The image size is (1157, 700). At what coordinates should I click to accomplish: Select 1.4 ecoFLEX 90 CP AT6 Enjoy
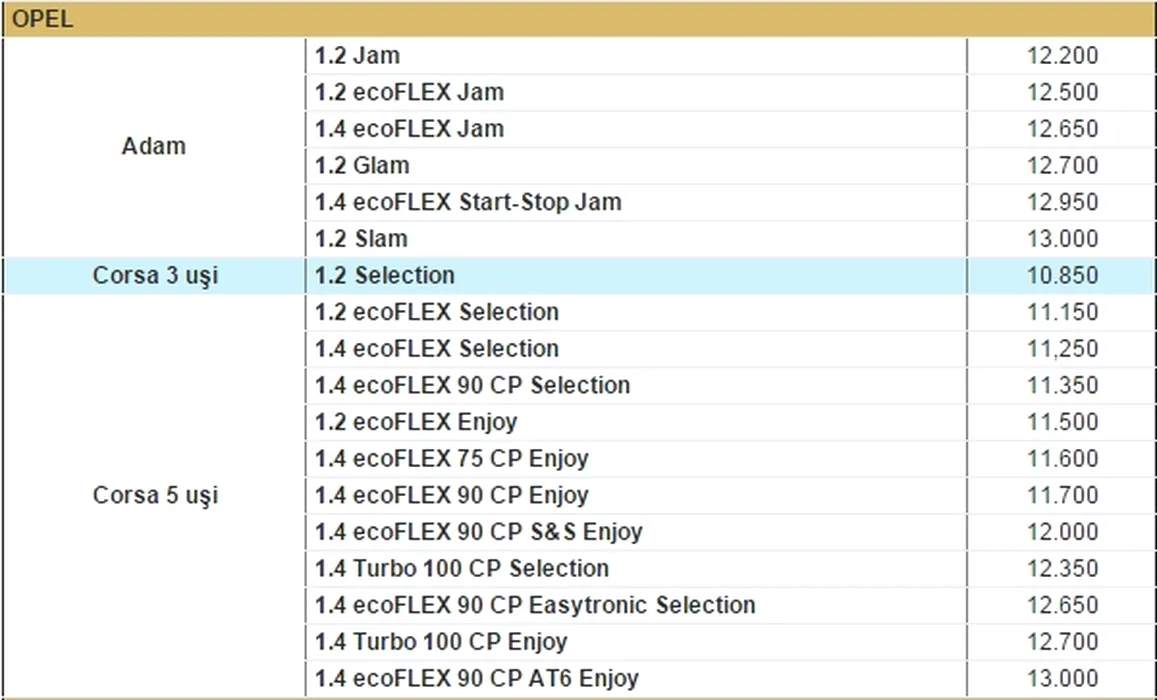pos(476,679)
